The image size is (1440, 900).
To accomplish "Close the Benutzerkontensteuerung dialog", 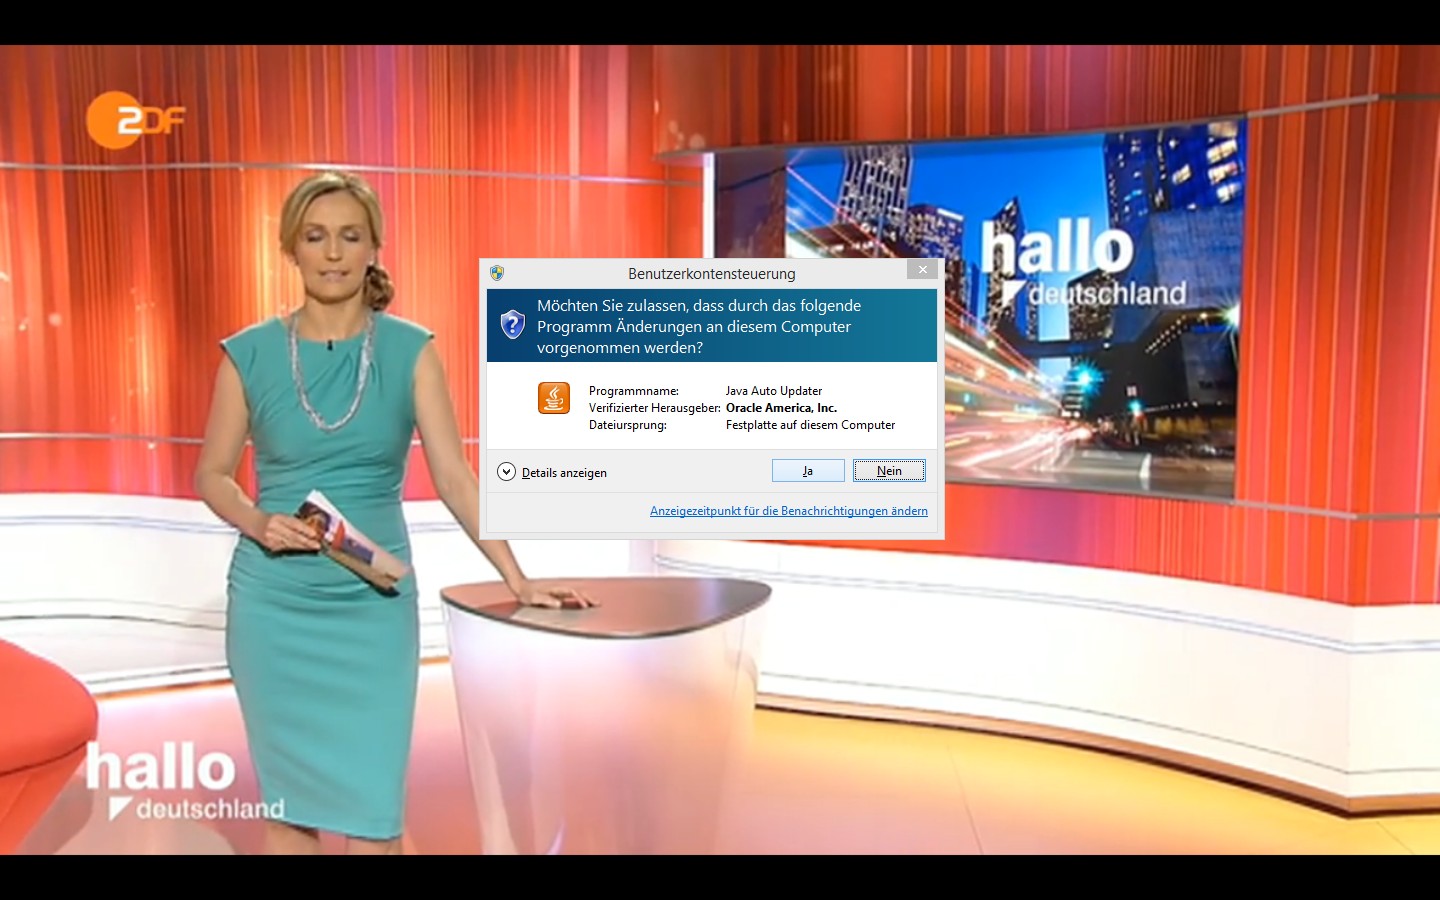I will tap(923, 269).
